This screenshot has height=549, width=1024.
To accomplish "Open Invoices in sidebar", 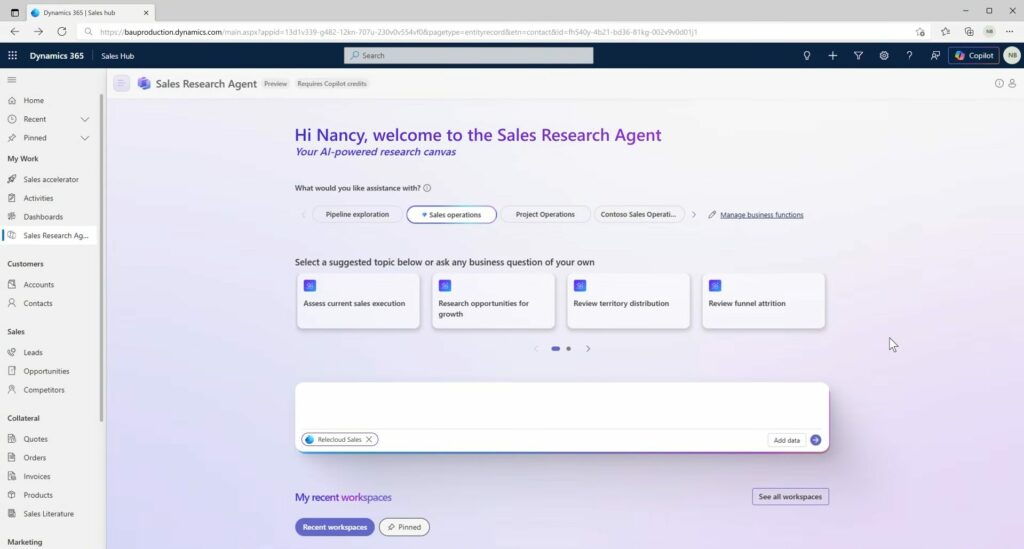I will (x=37, y=477).
